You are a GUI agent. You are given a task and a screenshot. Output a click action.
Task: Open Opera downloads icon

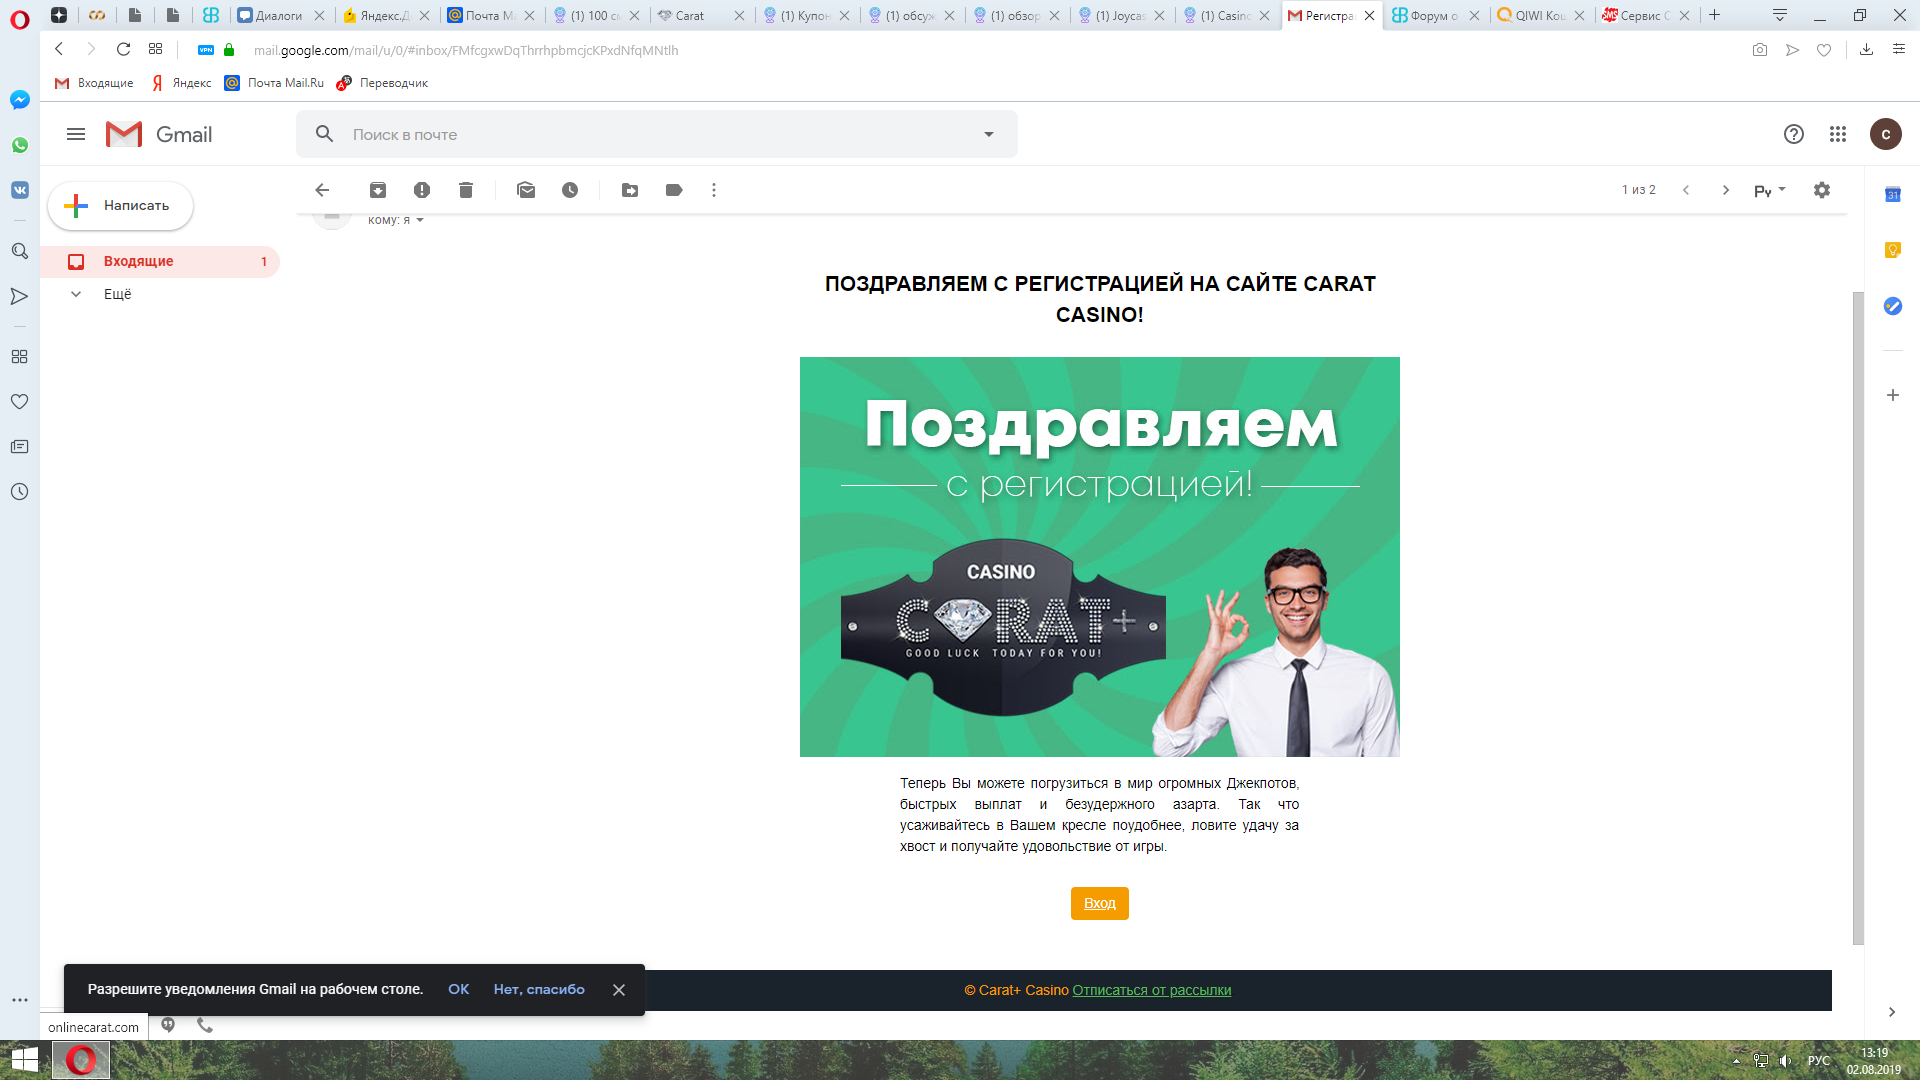coord(1866,50)
